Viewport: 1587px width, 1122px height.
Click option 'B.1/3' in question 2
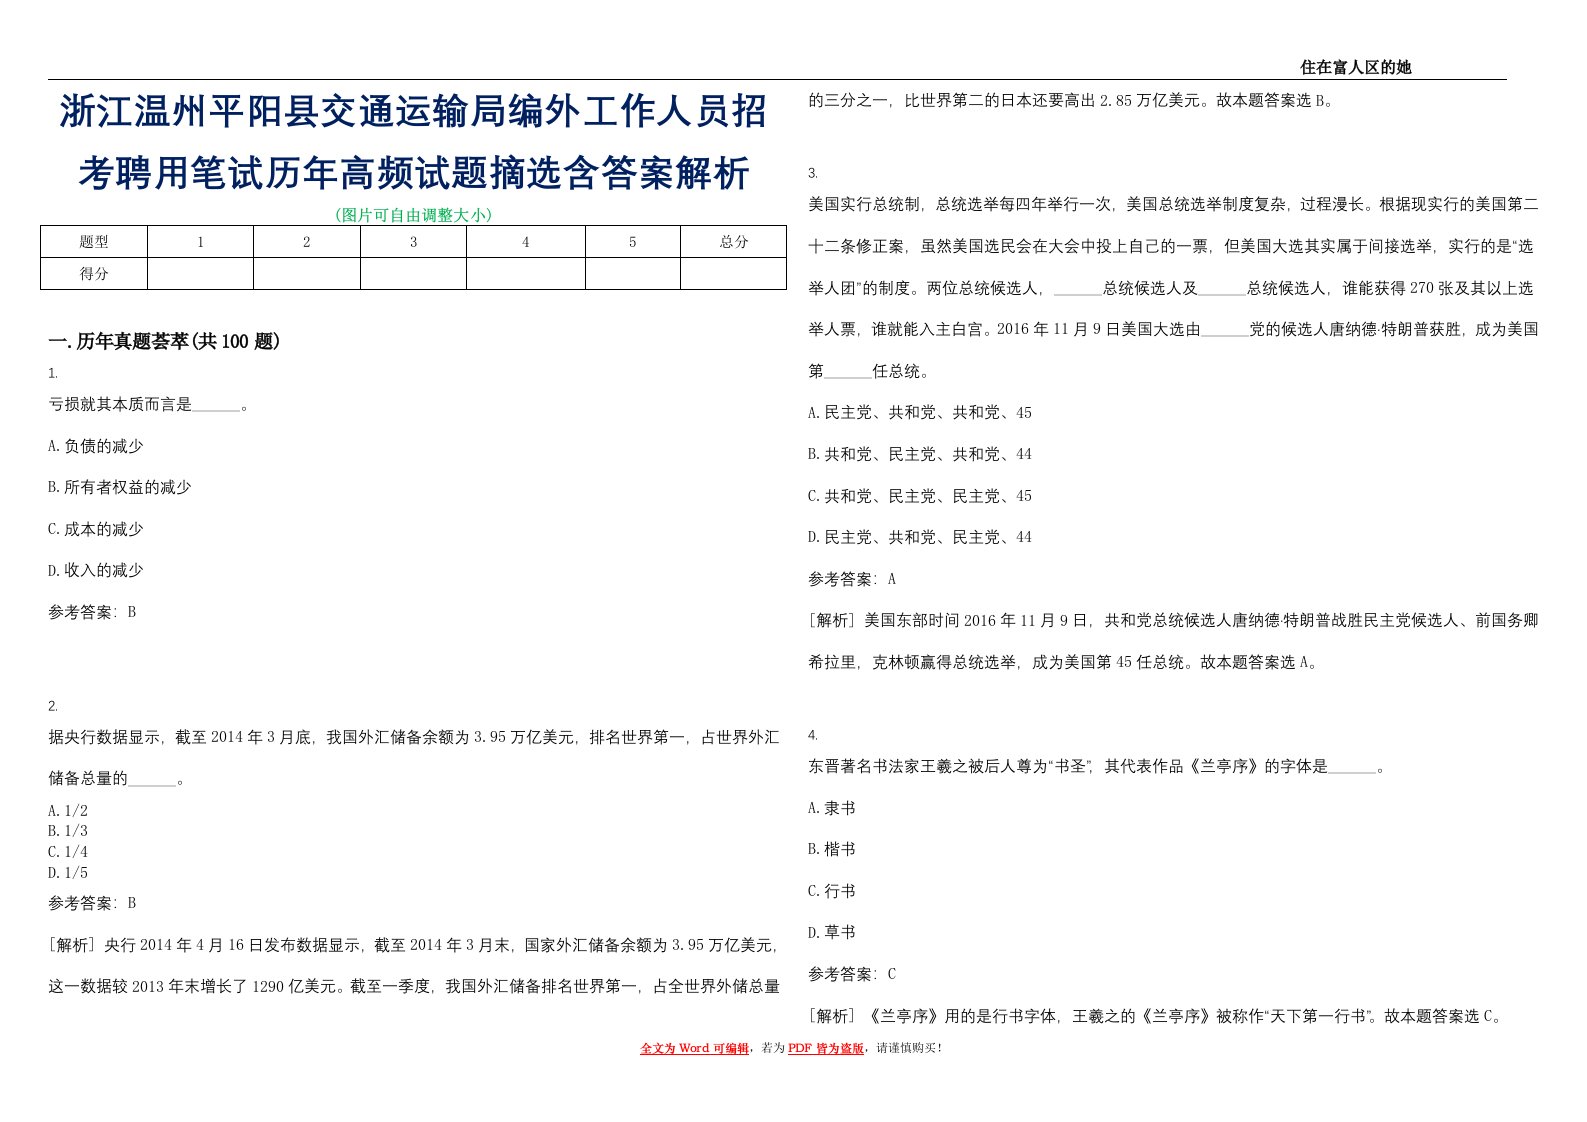tap(68, 831)
